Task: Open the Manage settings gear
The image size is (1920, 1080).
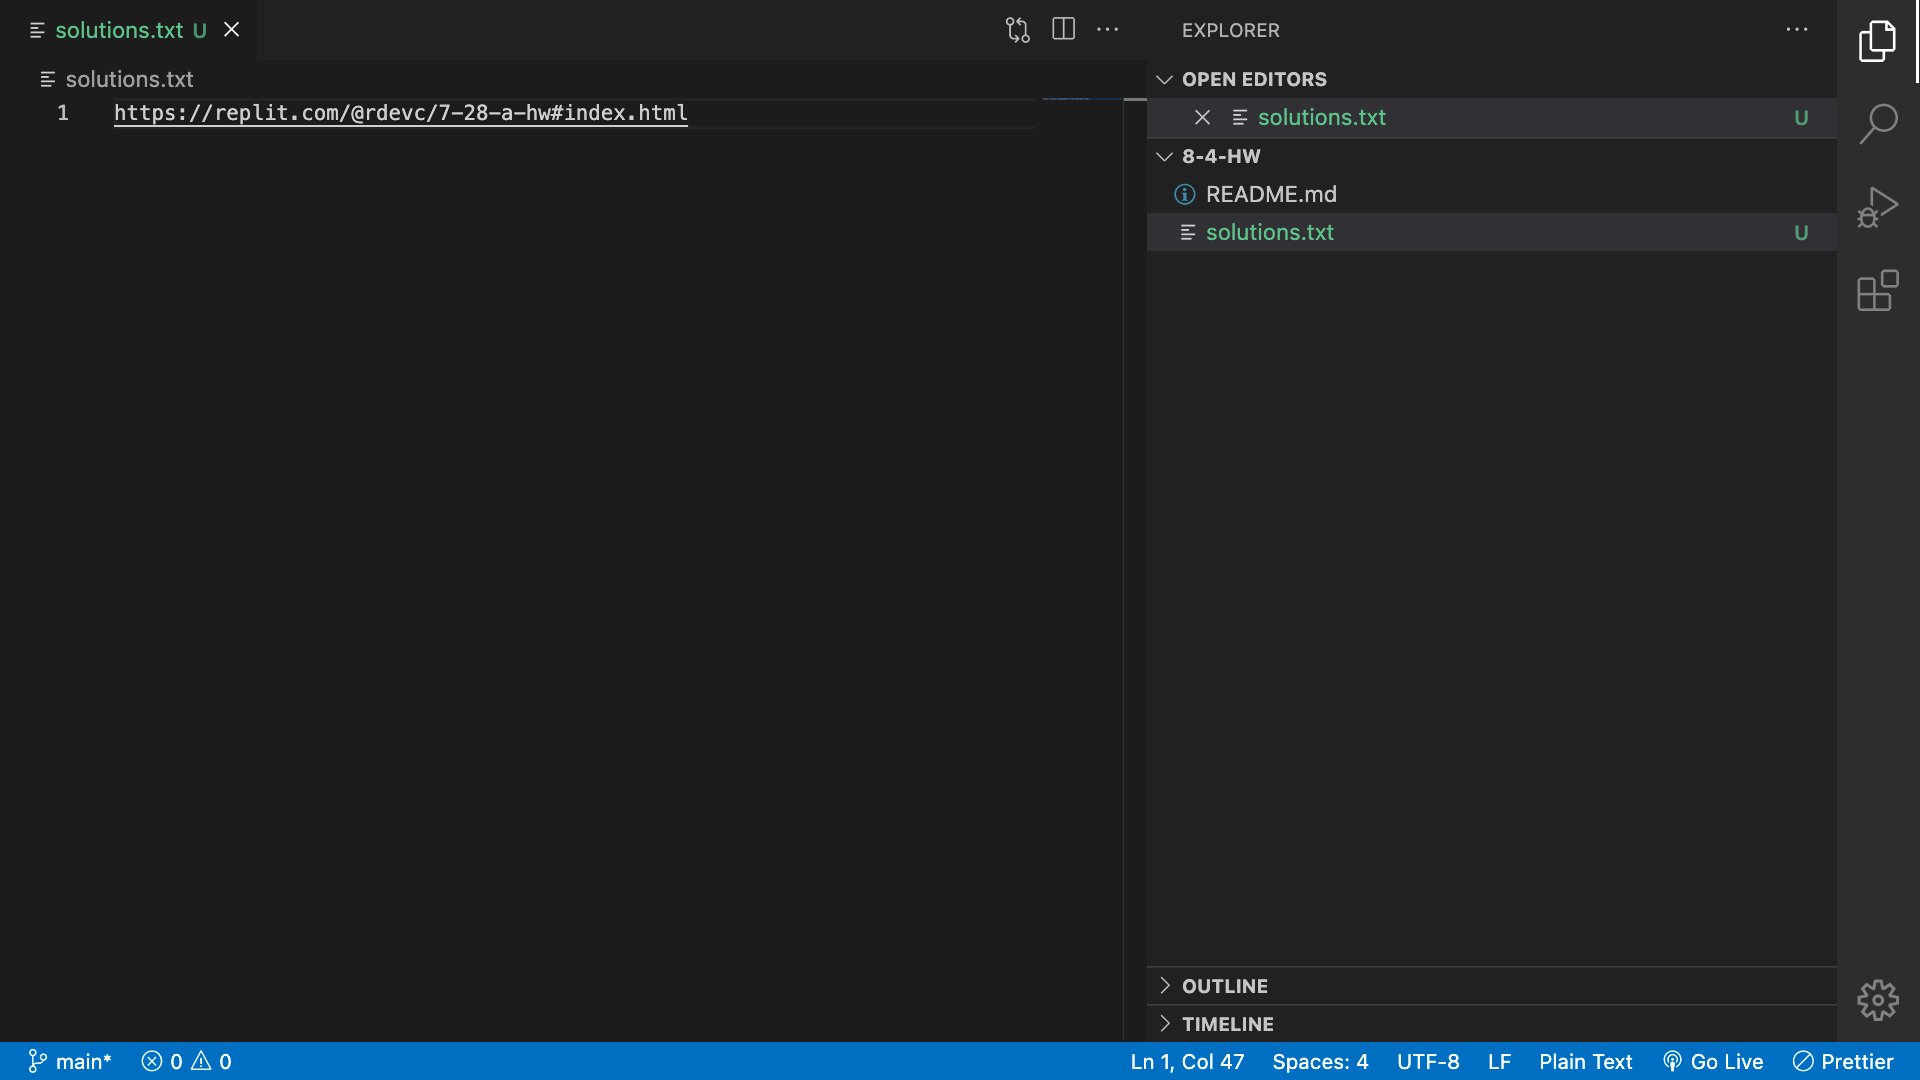Action: click(x=1878, y=999)
